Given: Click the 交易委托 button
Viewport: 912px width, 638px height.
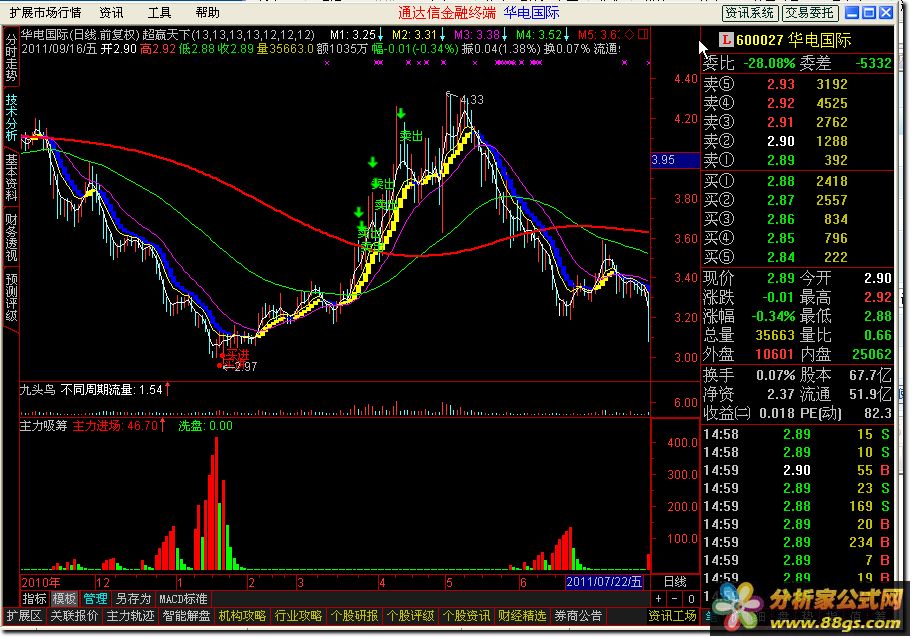Looking at the screenshot, I should click(809, 12).
